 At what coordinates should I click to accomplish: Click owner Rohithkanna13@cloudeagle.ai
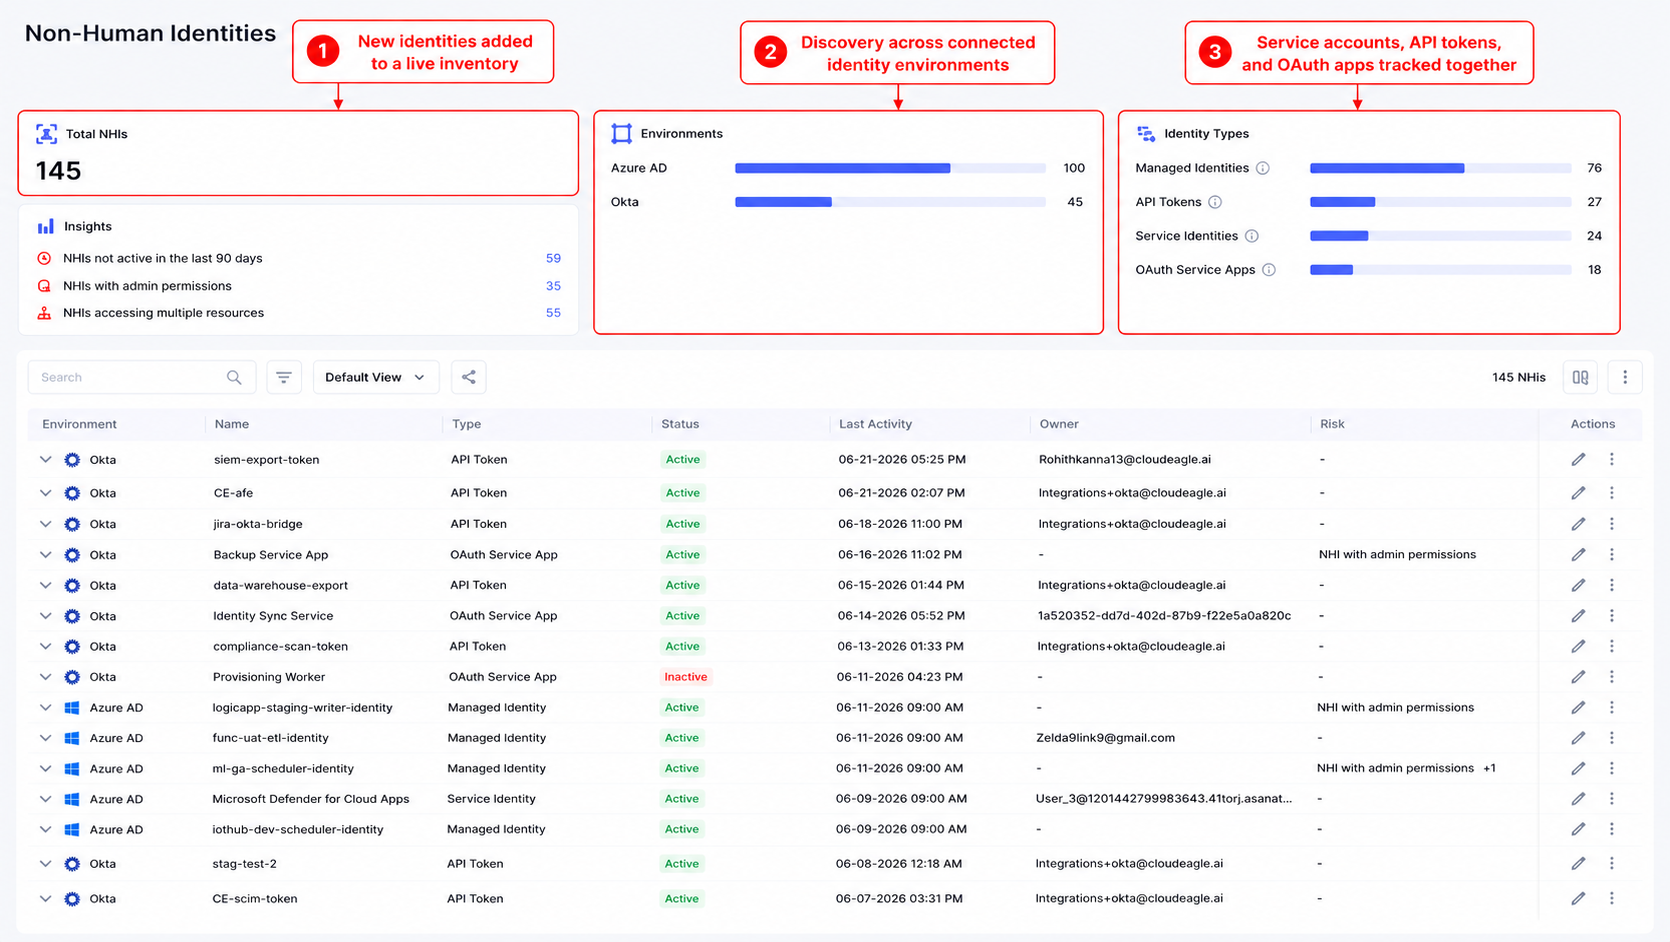click(1125, 459)
